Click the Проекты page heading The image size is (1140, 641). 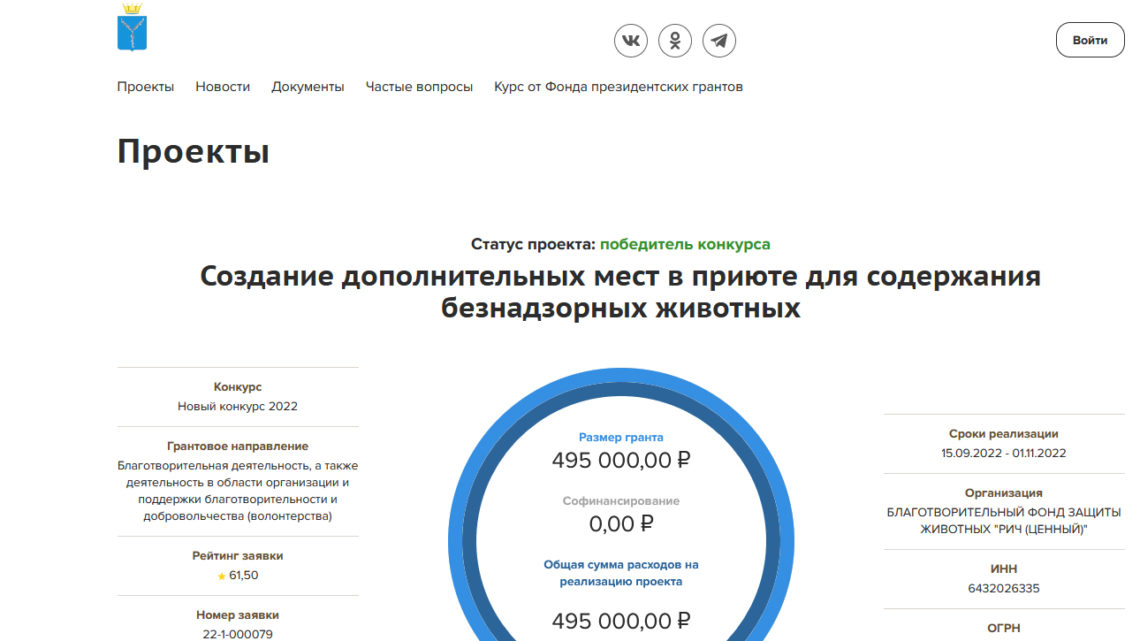pyautogui.click(x=193, y=151)
